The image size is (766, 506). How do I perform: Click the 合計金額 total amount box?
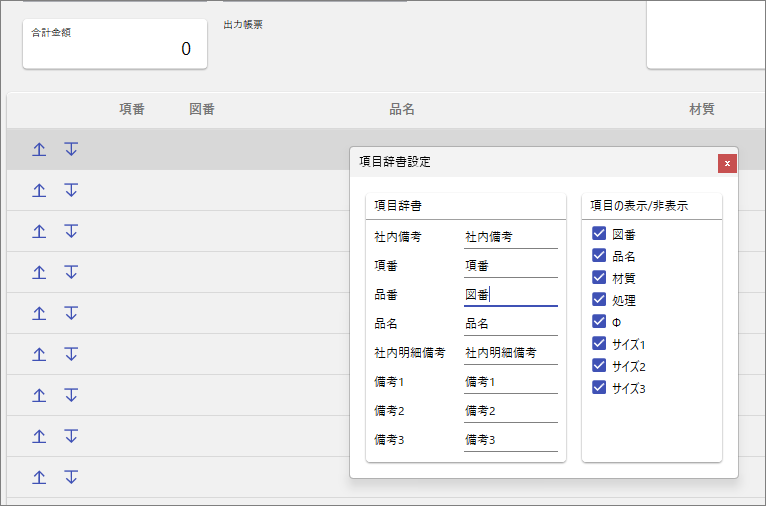tap(114, 44)
